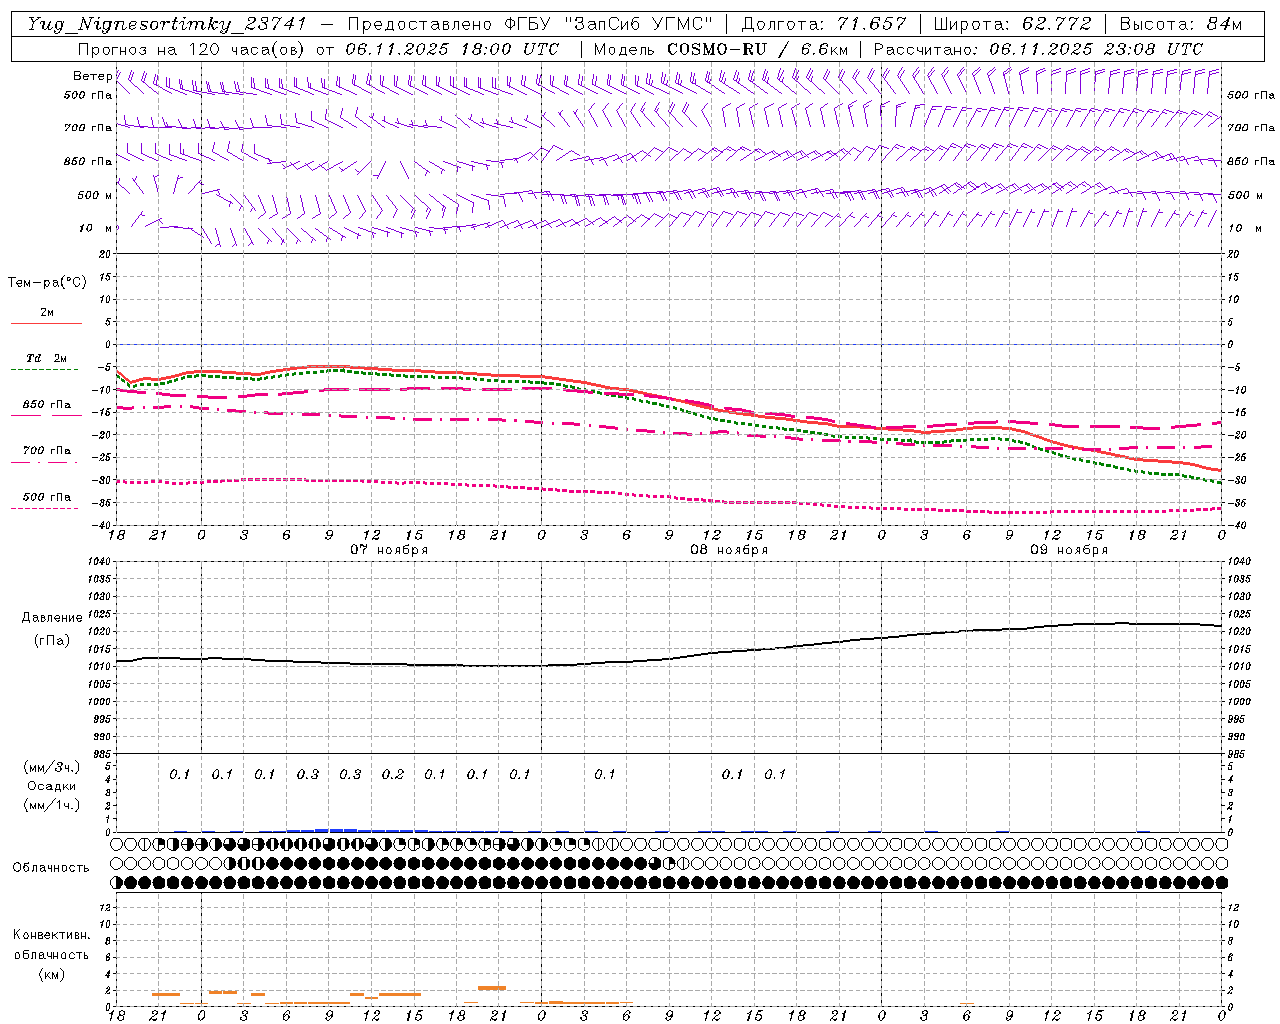Click the Тем-ра(°C) legend title

click(47, 283)
